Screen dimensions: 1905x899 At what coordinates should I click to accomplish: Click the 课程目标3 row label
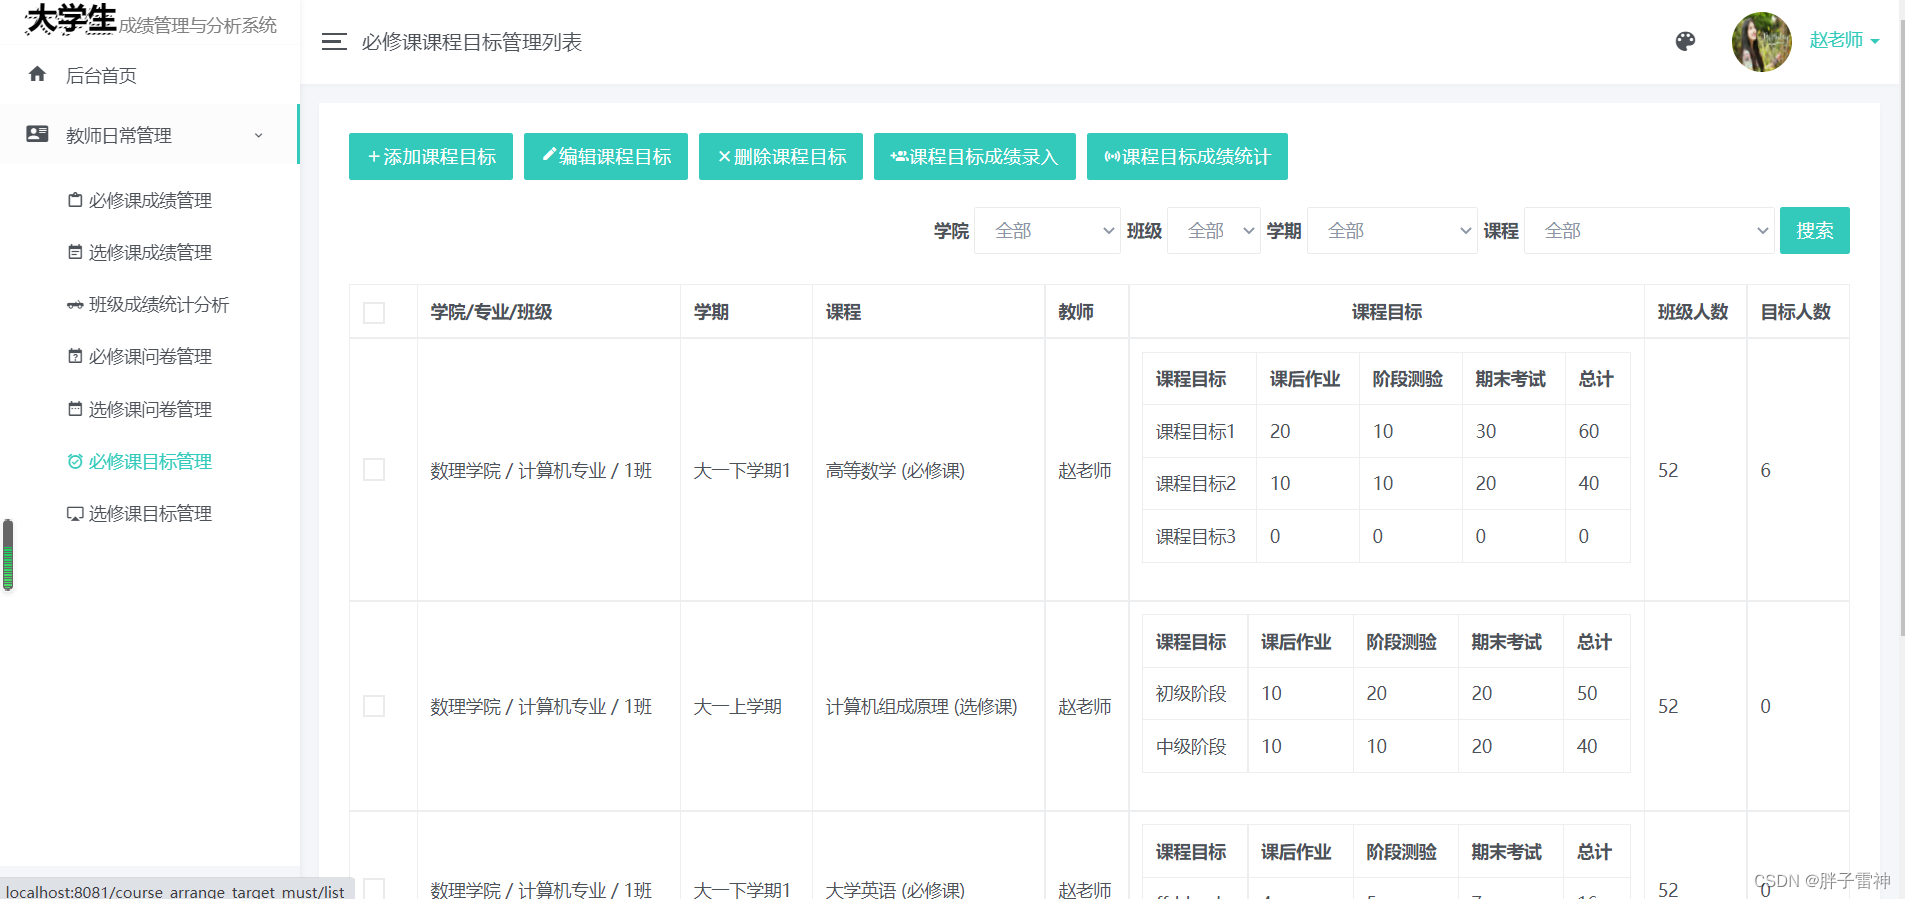pyautogui.click(x=1196, y=537)
